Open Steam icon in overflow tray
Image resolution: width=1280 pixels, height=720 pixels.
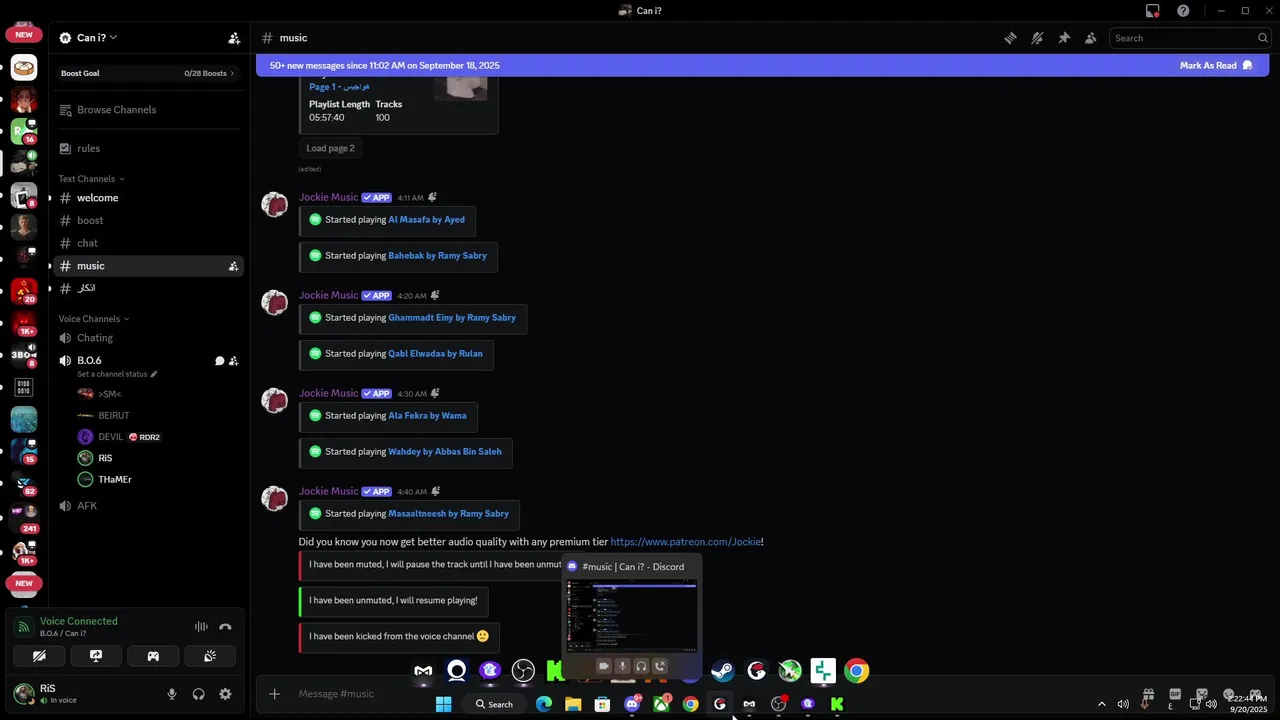coord(723,671)
